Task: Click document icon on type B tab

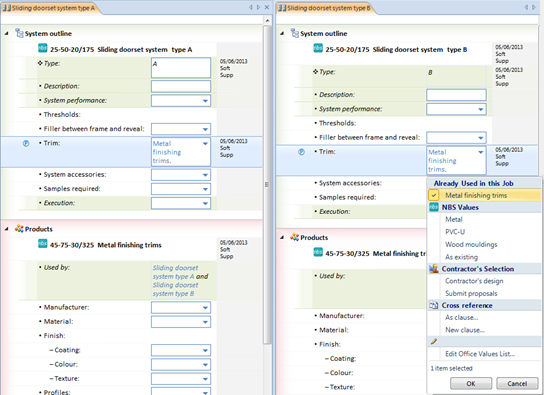Action: coord(282,8)
